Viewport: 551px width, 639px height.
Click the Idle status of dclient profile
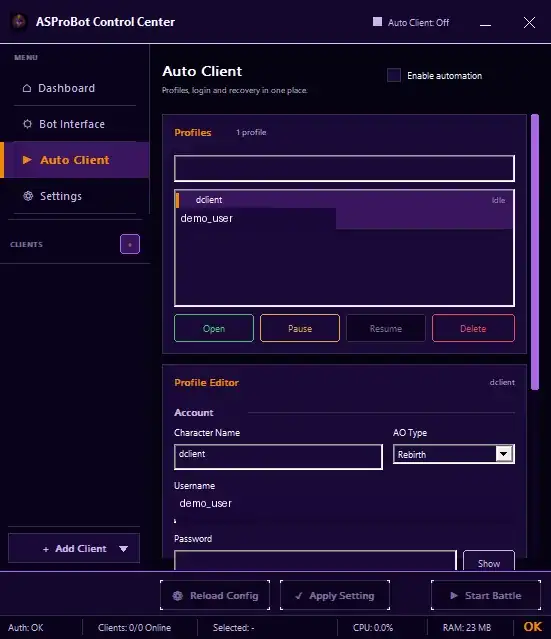[x=498, y=200]
